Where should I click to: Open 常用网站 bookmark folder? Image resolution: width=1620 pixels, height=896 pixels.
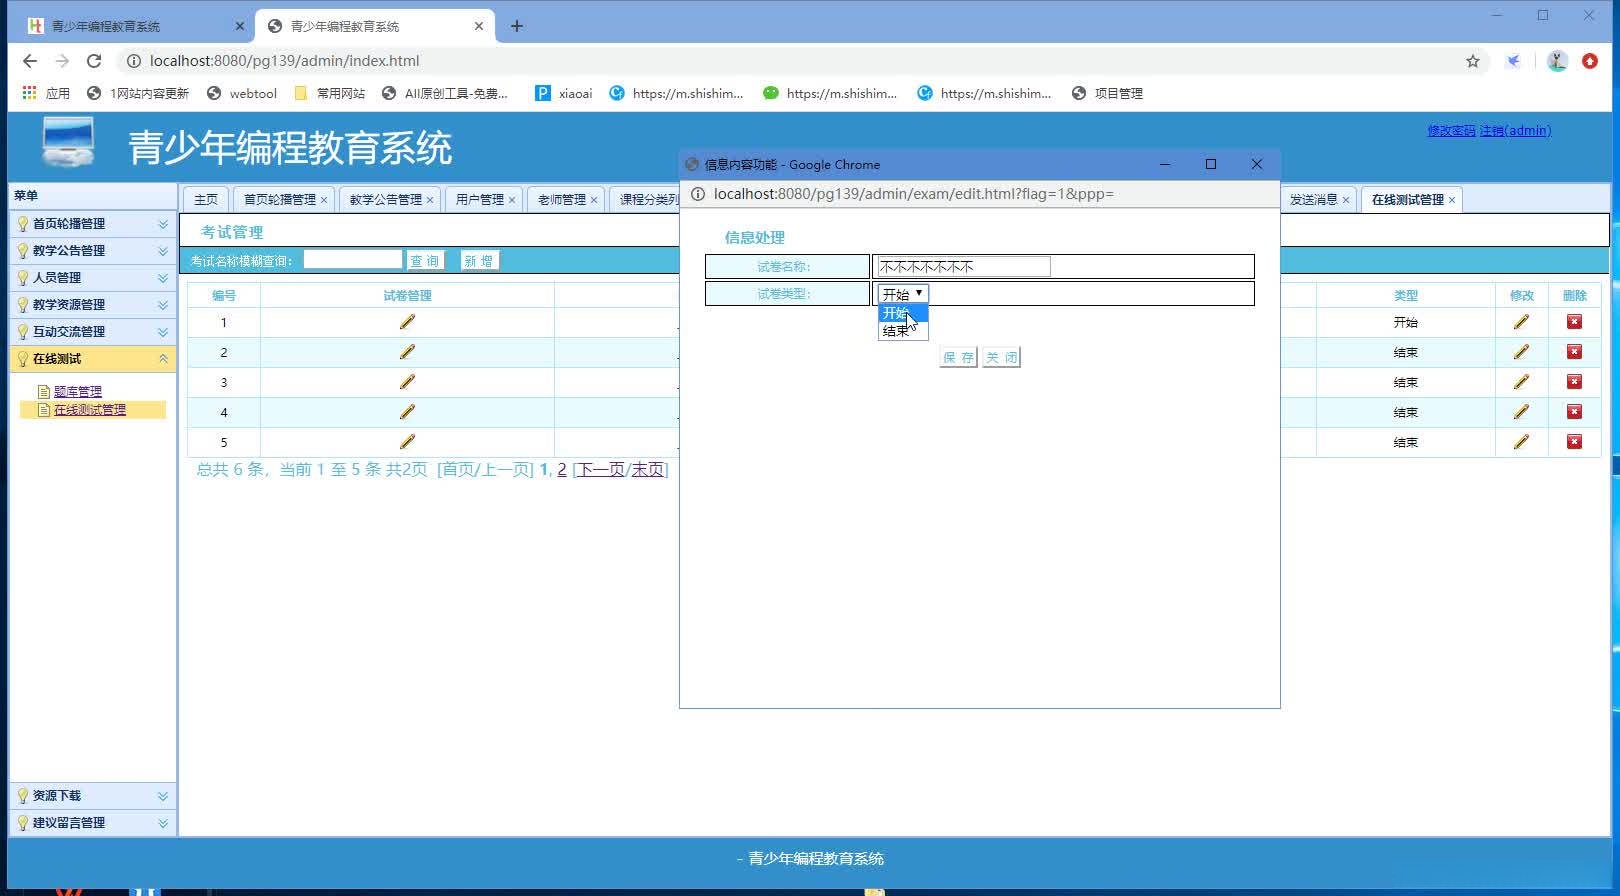point(330,93)
